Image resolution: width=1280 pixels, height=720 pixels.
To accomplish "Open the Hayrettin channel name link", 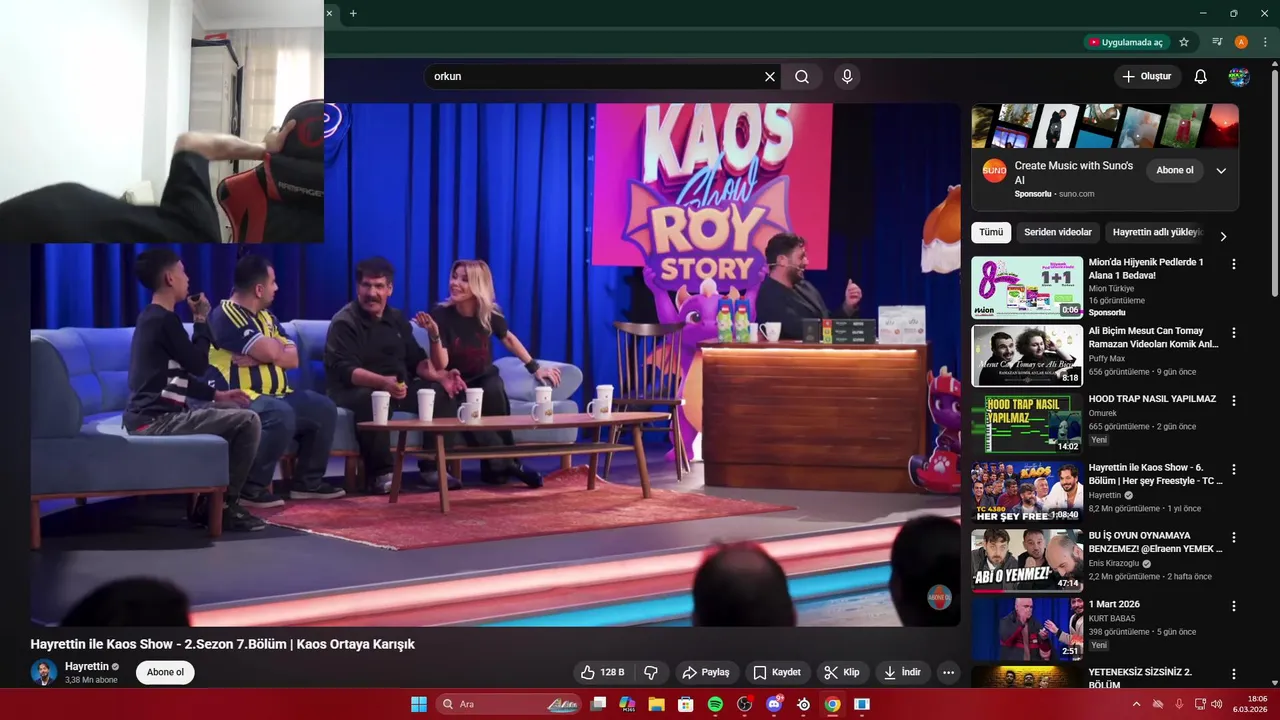I will (86, 666).
